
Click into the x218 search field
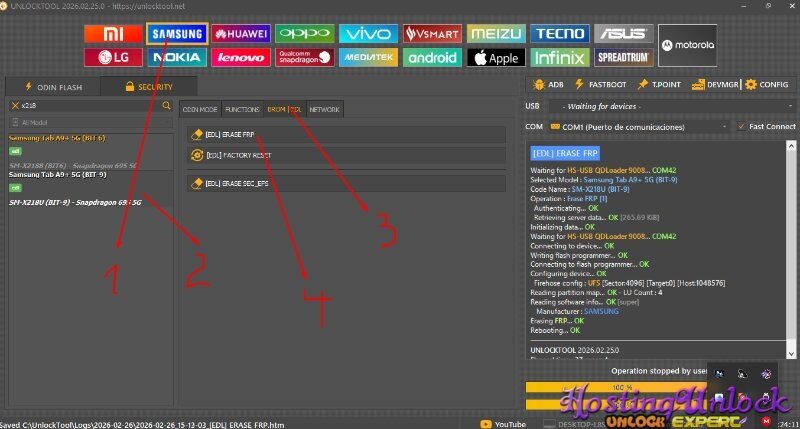[89, 105]
